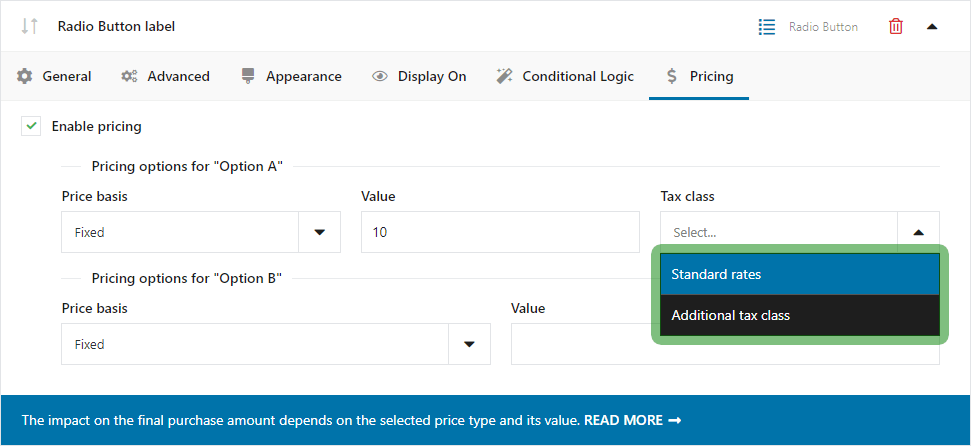Choose Additional tax class option
Screen dimensions: 971x446
tap(800, 315)
